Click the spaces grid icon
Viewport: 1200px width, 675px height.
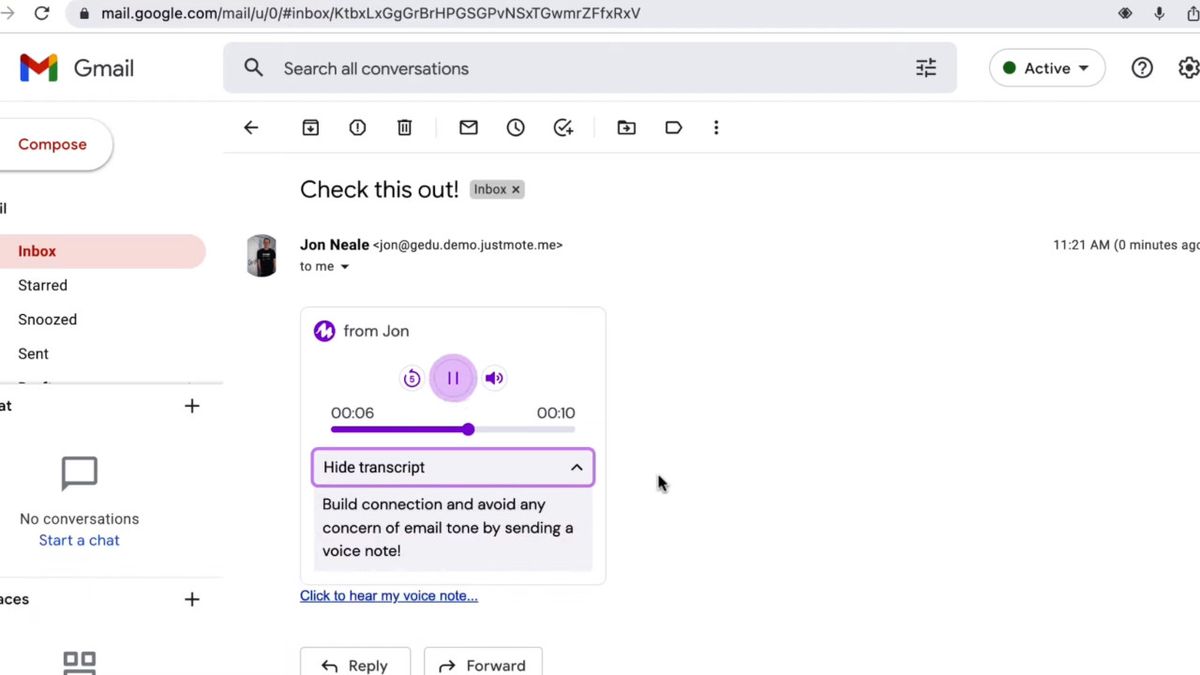79,663
